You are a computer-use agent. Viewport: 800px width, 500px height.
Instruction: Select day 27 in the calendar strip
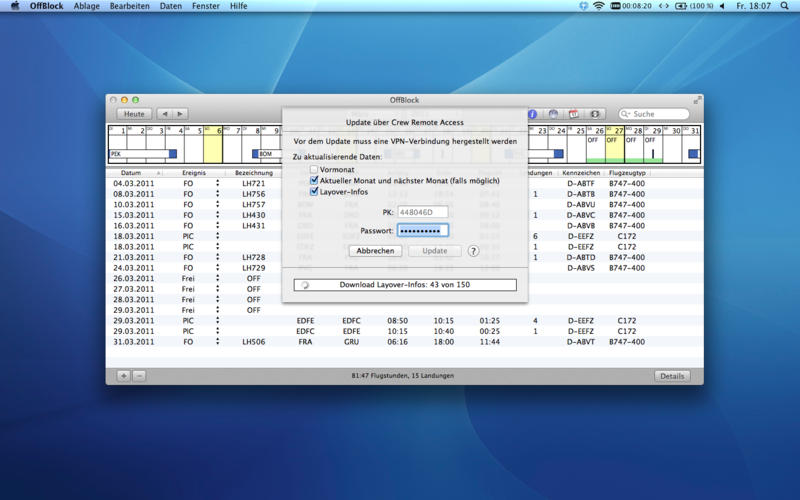coord(615,144)
